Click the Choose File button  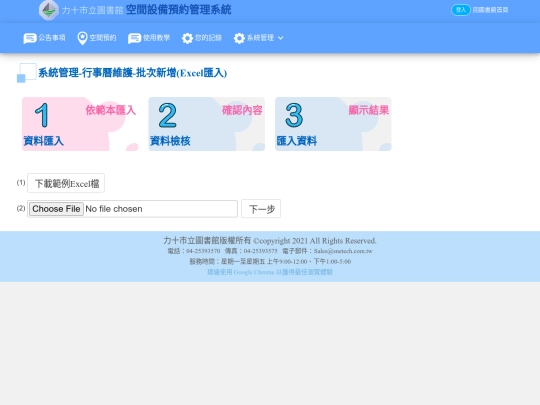click(56, 209)
